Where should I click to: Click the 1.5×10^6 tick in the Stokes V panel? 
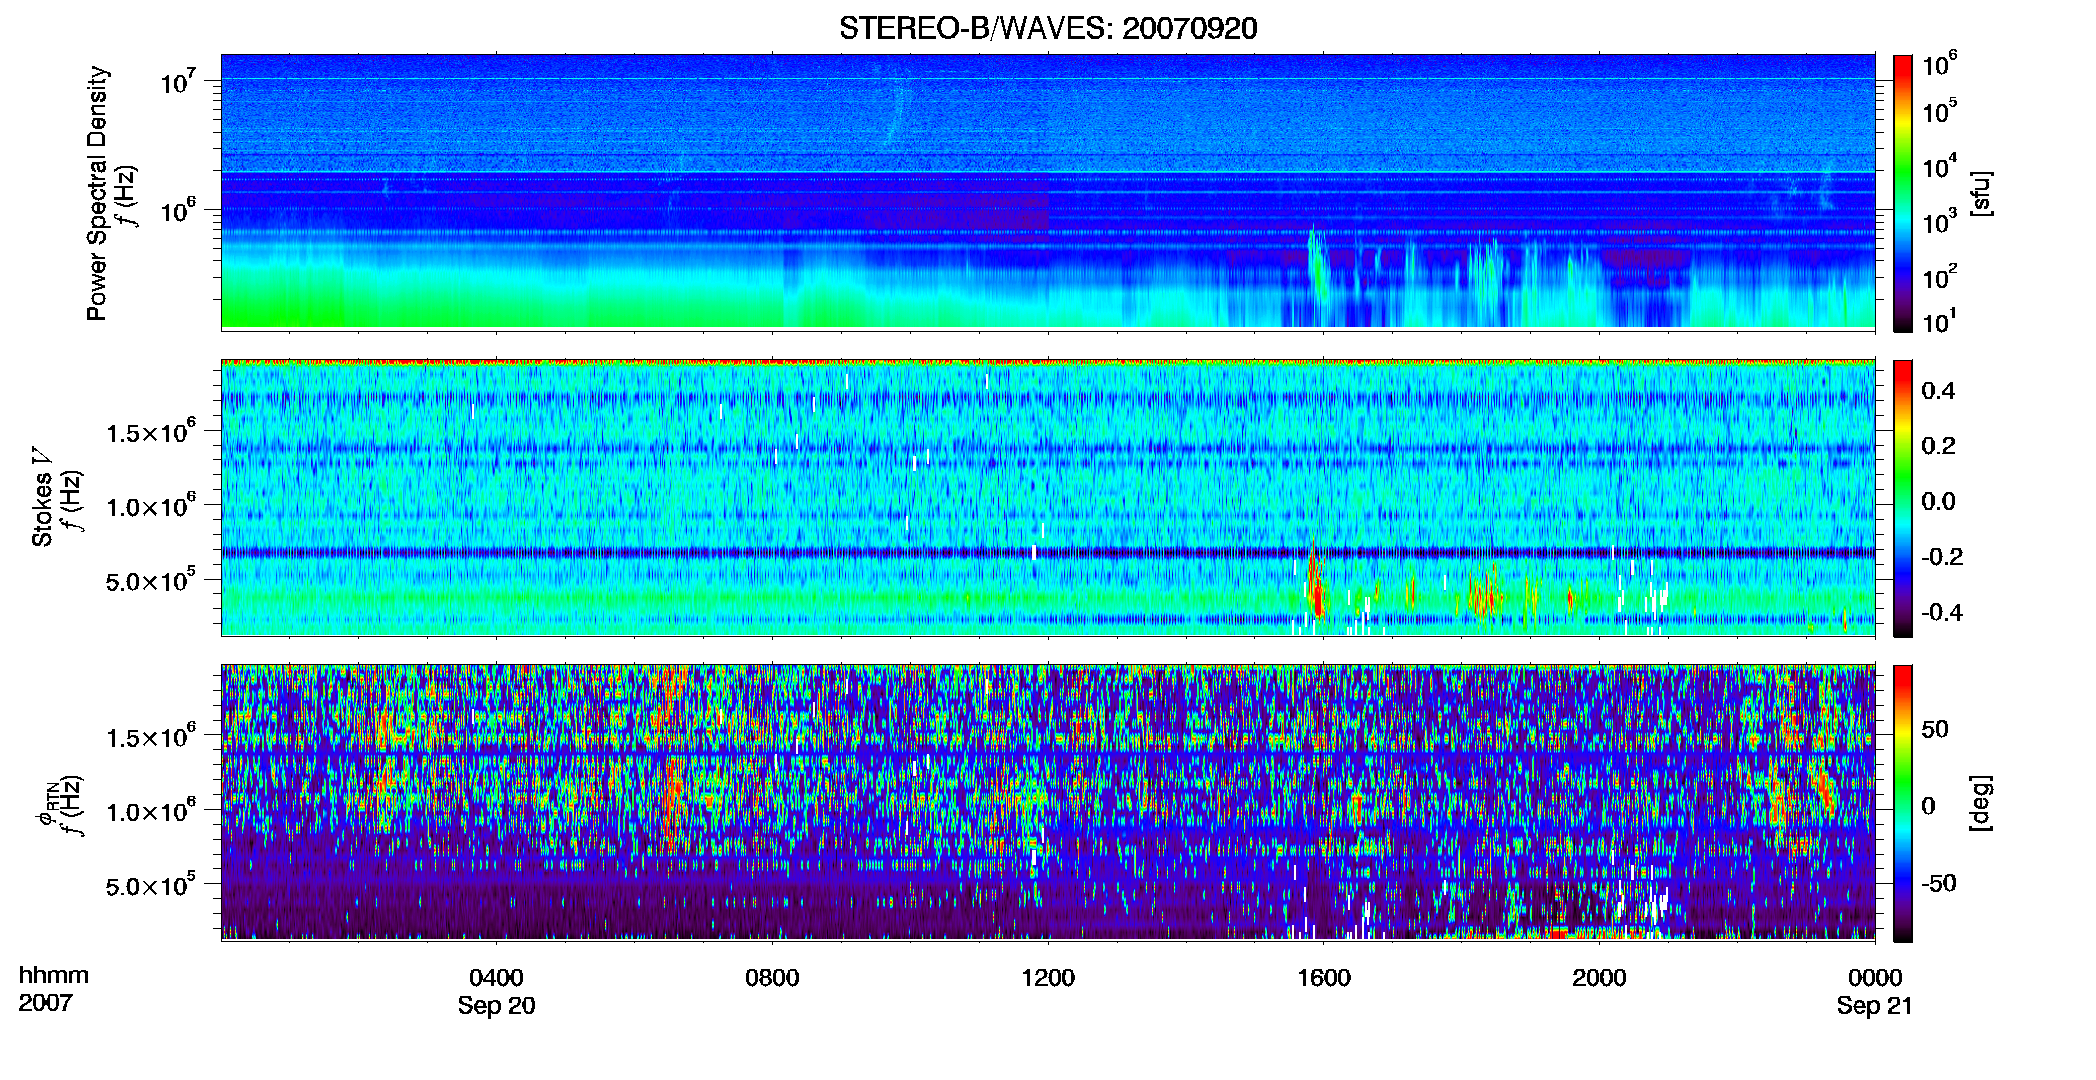pyautogui.click(x=151, y=432)
